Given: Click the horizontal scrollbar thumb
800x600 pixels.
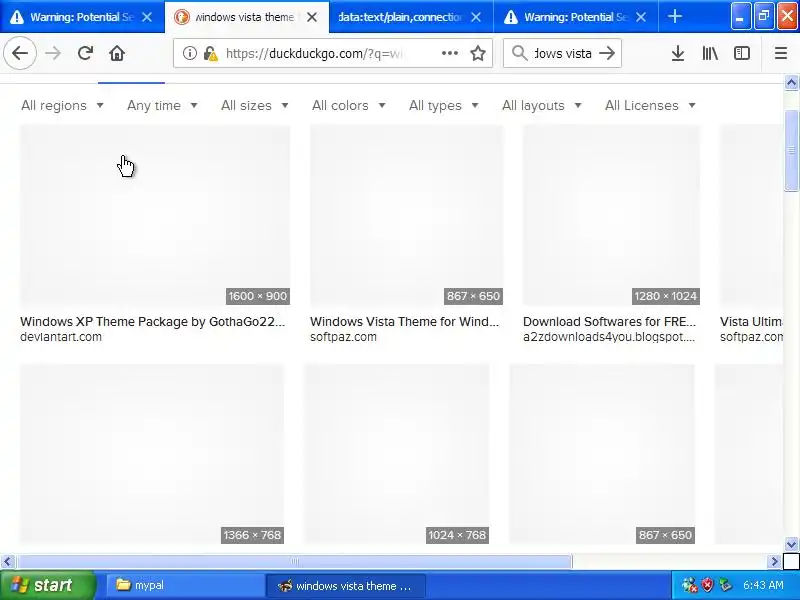Looking at the screenshot, I should coord(294,562).
